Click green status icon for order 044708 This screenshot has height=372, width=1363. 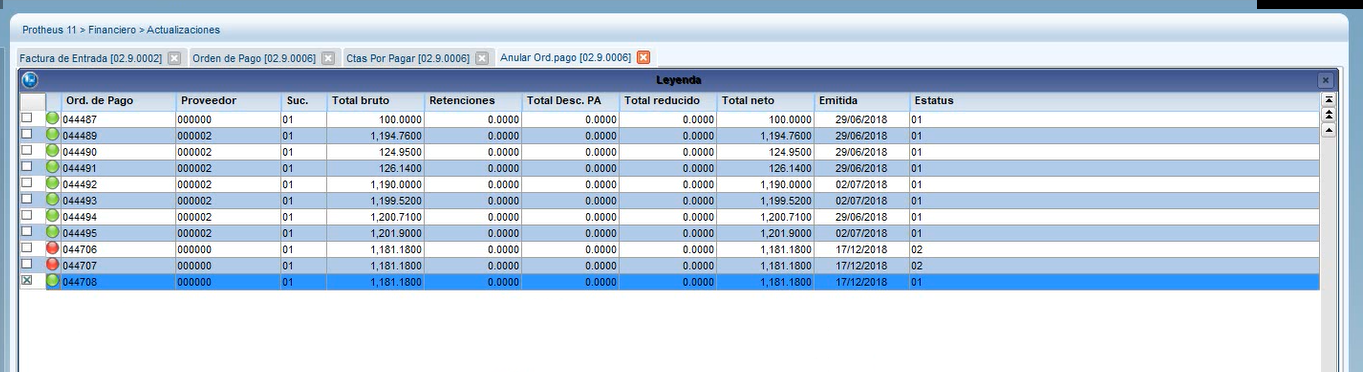click(x=53, y=281)
